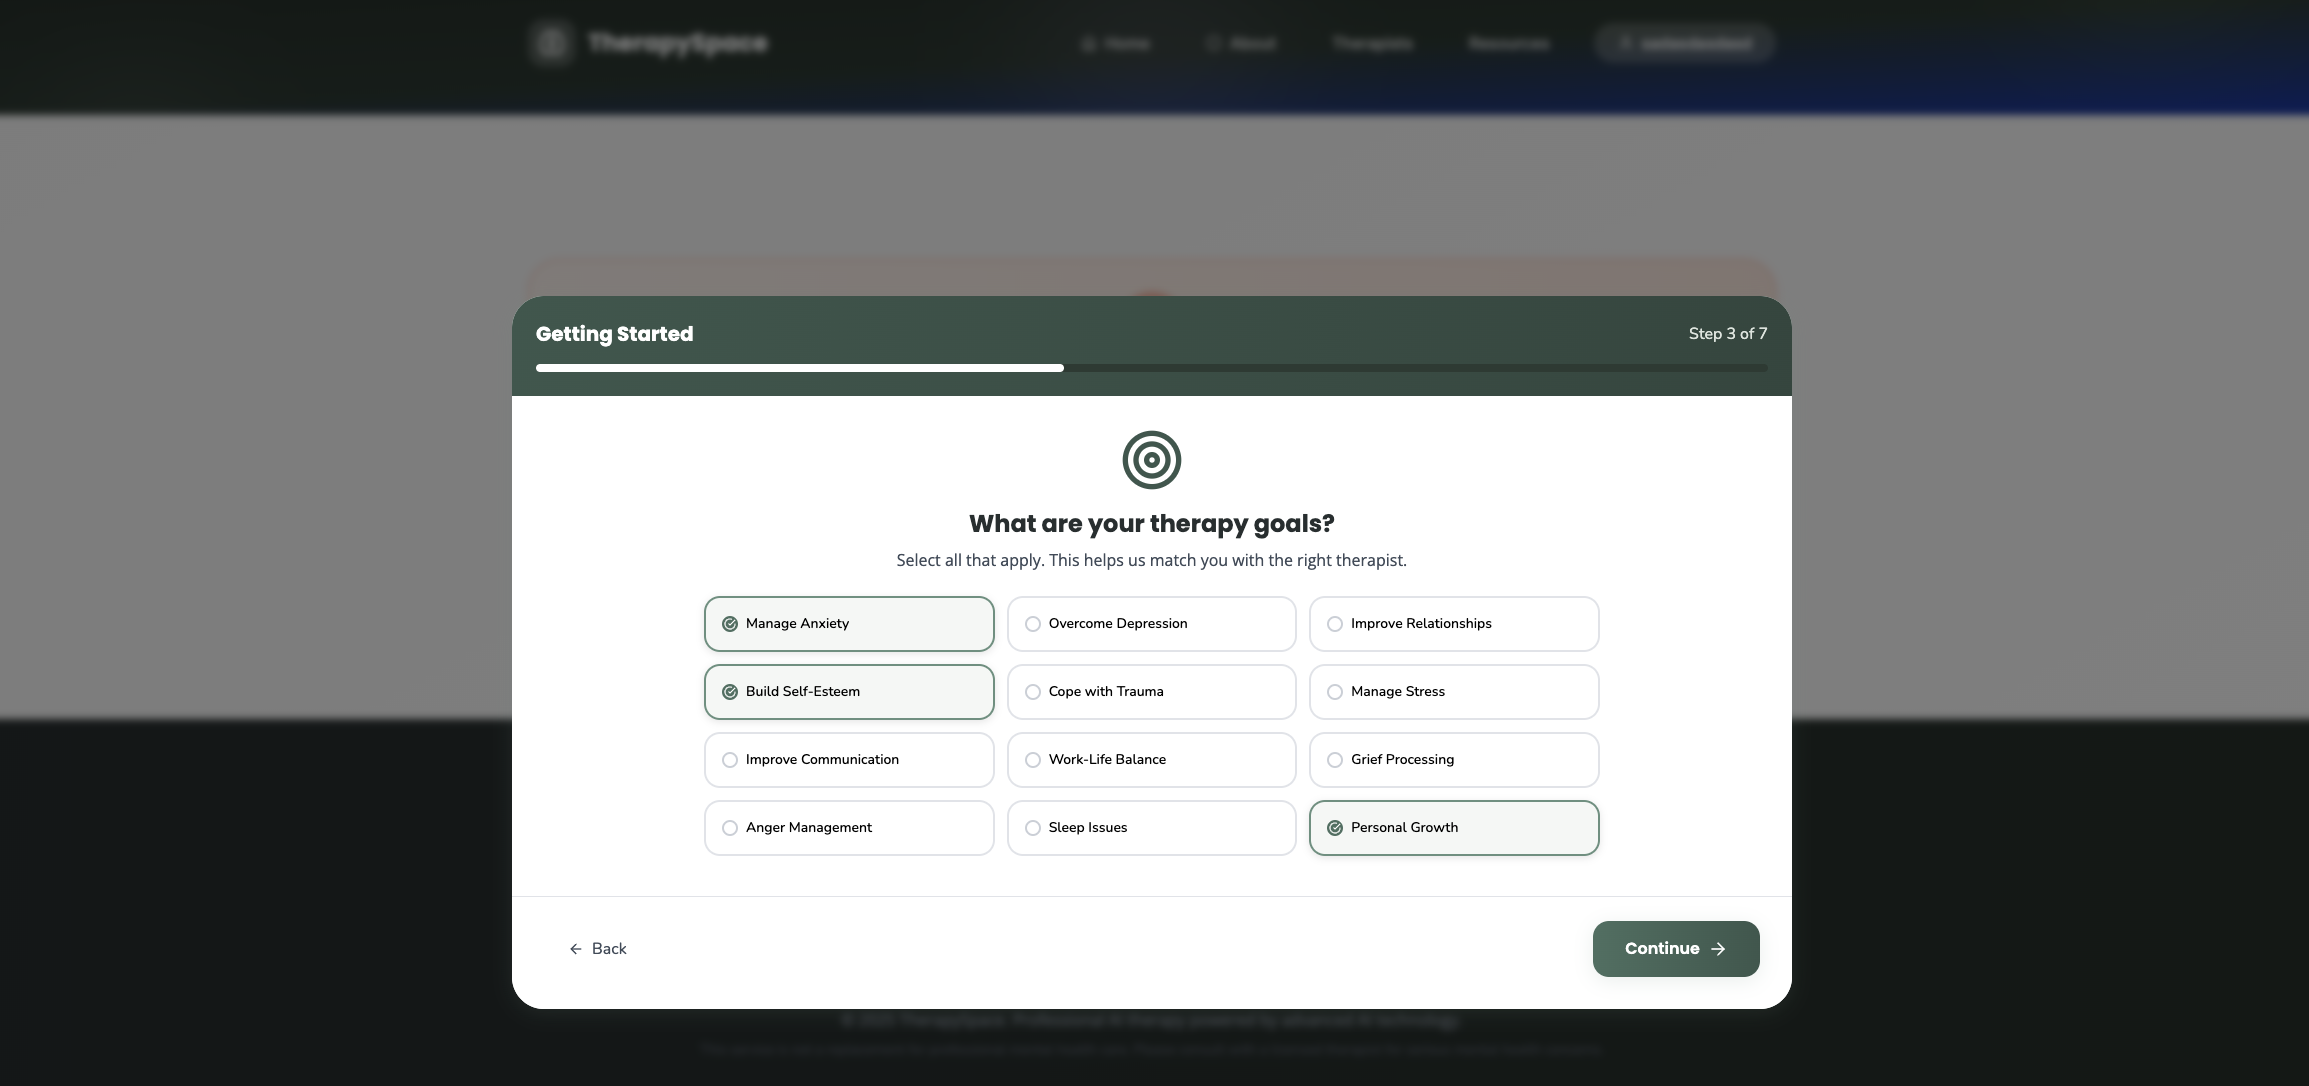2309x1086 pixels.
Task: Click the right arrow icon on Continue
Action: coord(1718,949)
